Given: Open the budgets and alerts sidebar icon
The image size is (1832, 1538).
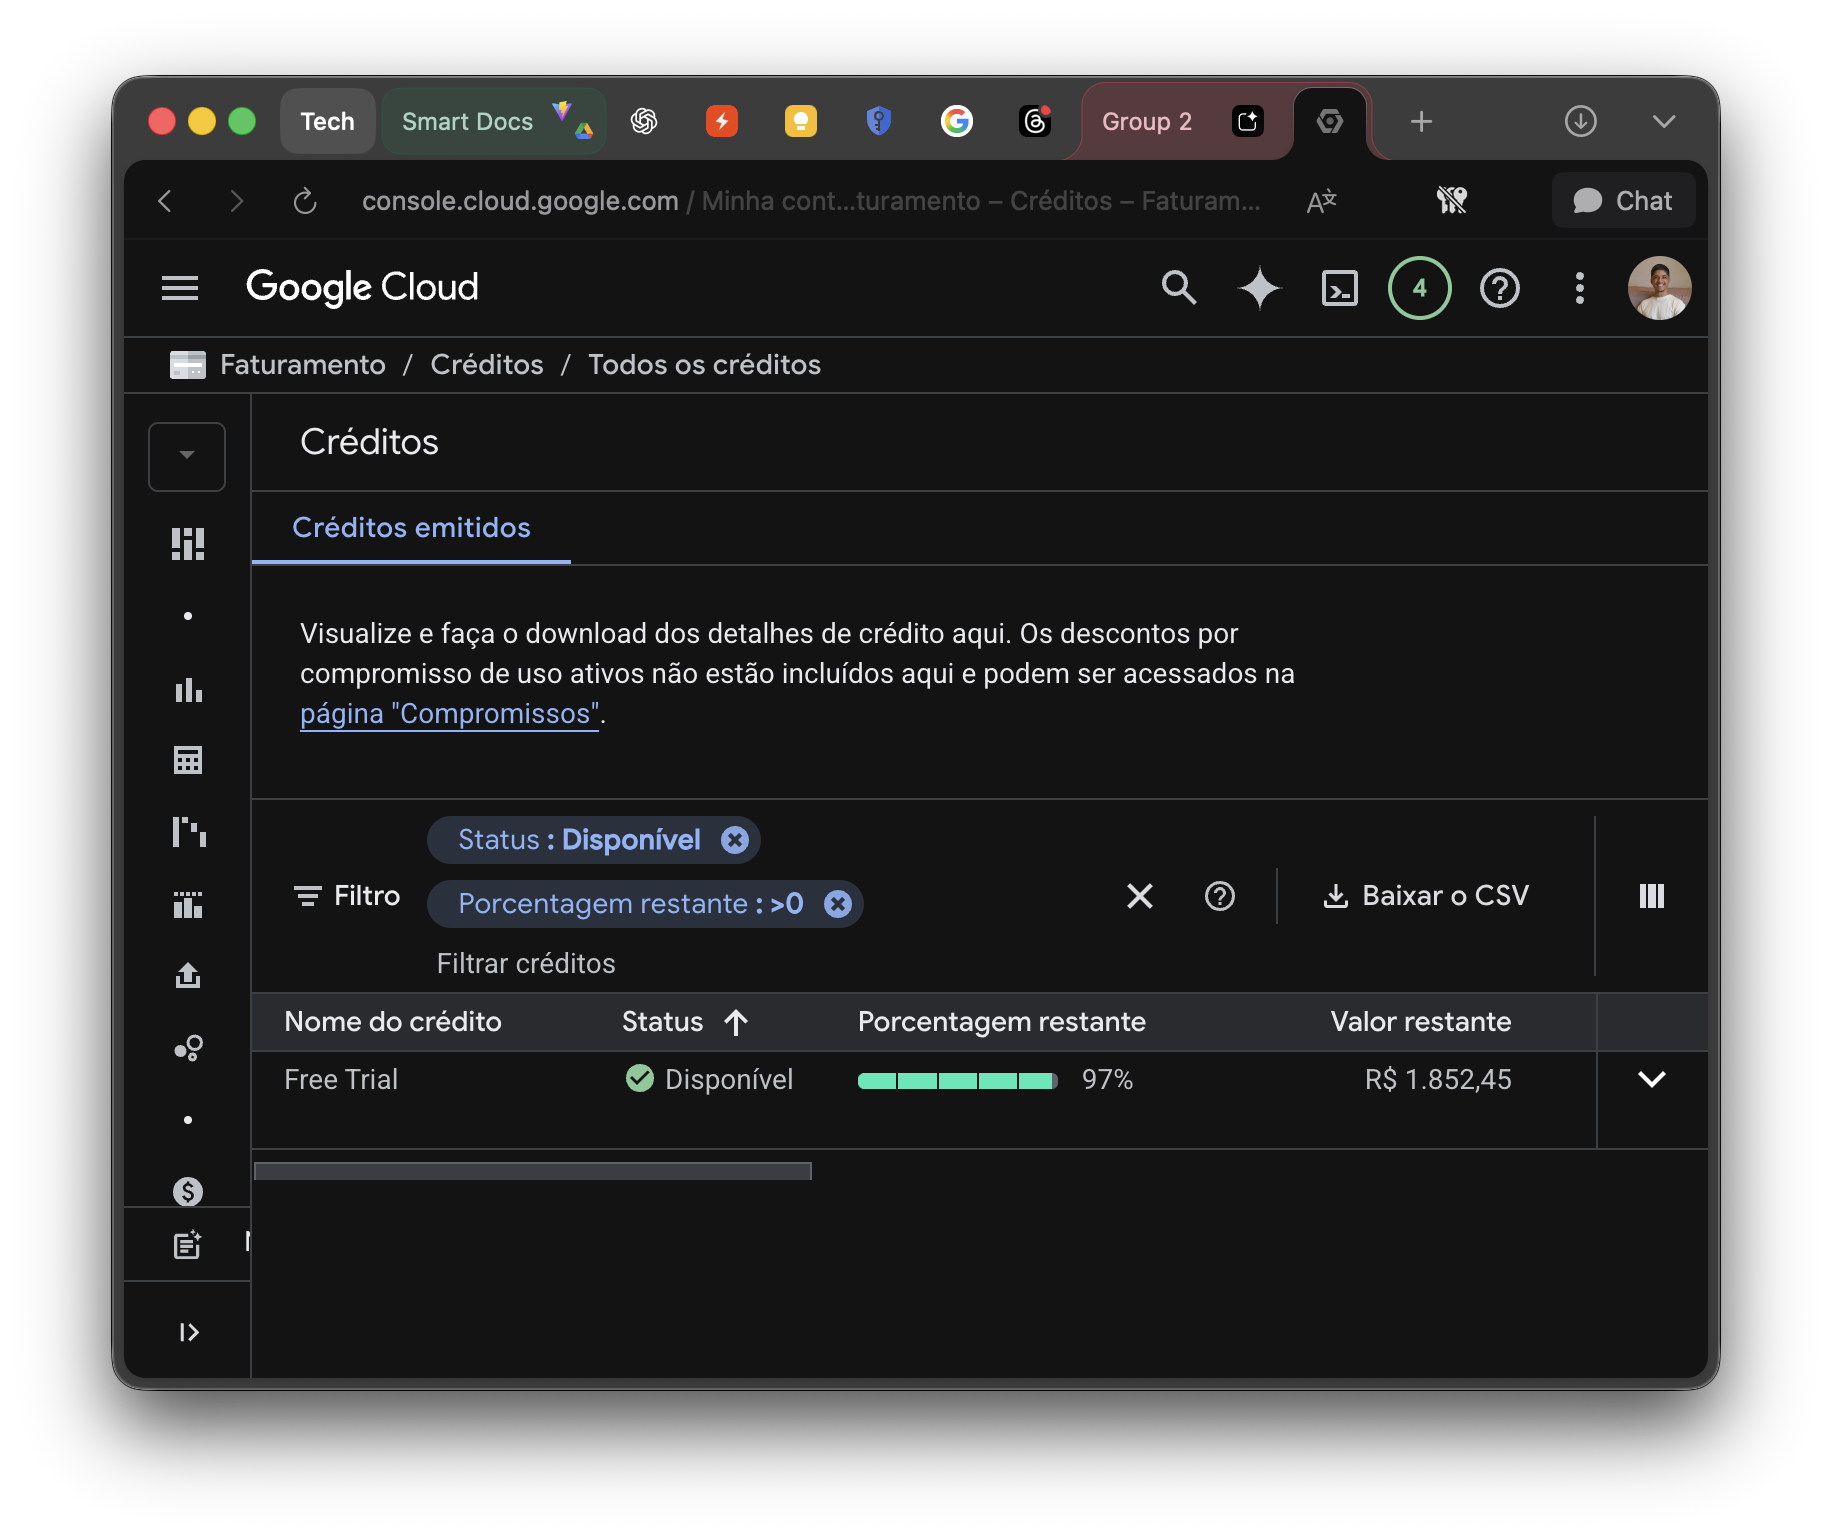Looking at the screenshot, I should pyautogui.click(x=188, y=905).
